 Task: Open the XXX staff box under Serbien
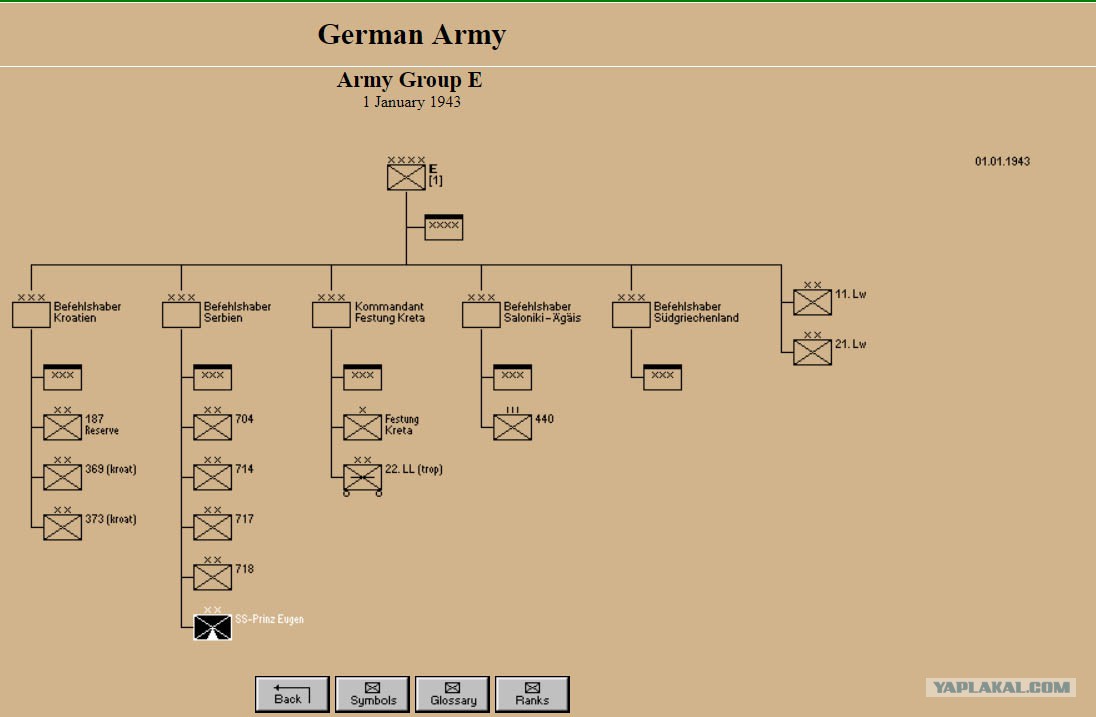click(x=212, y=377)
